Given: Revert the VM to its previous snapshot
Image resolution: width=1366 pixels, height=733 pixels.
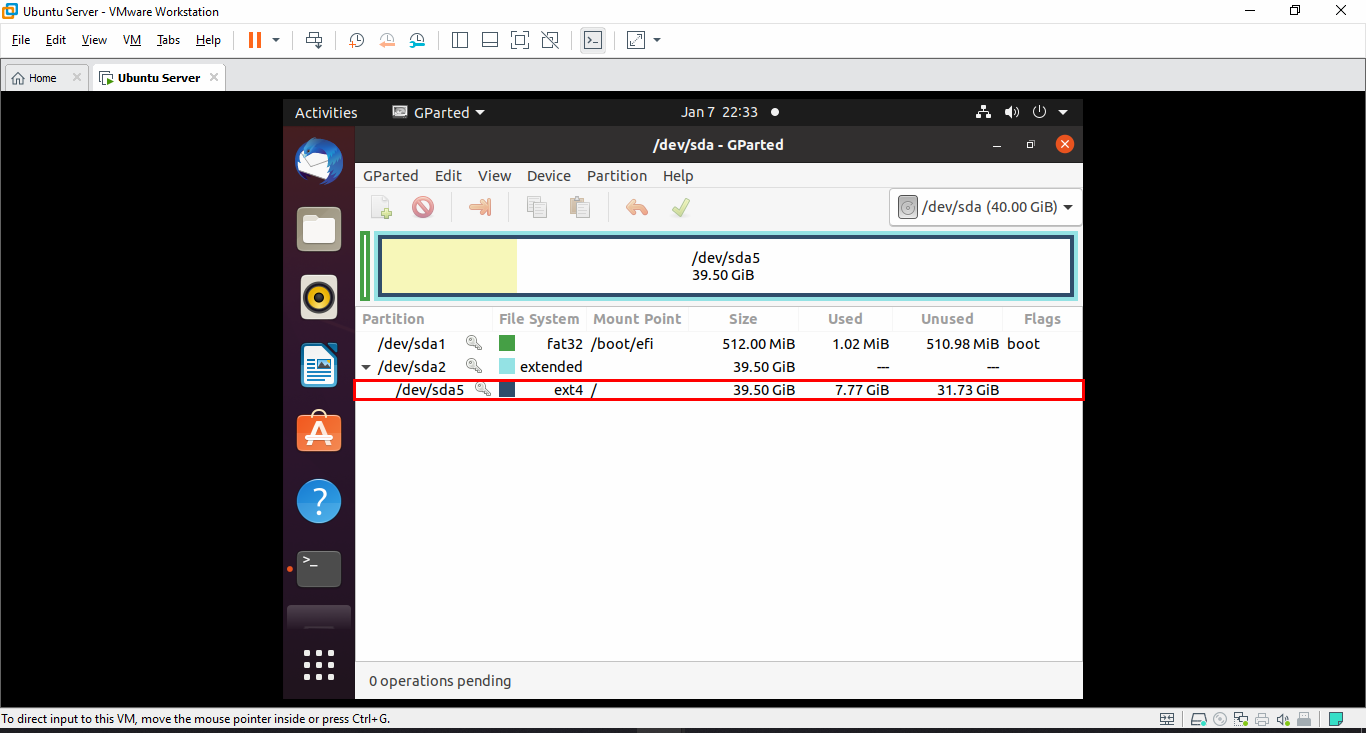Looking at the screenshot, I should 387,40.
